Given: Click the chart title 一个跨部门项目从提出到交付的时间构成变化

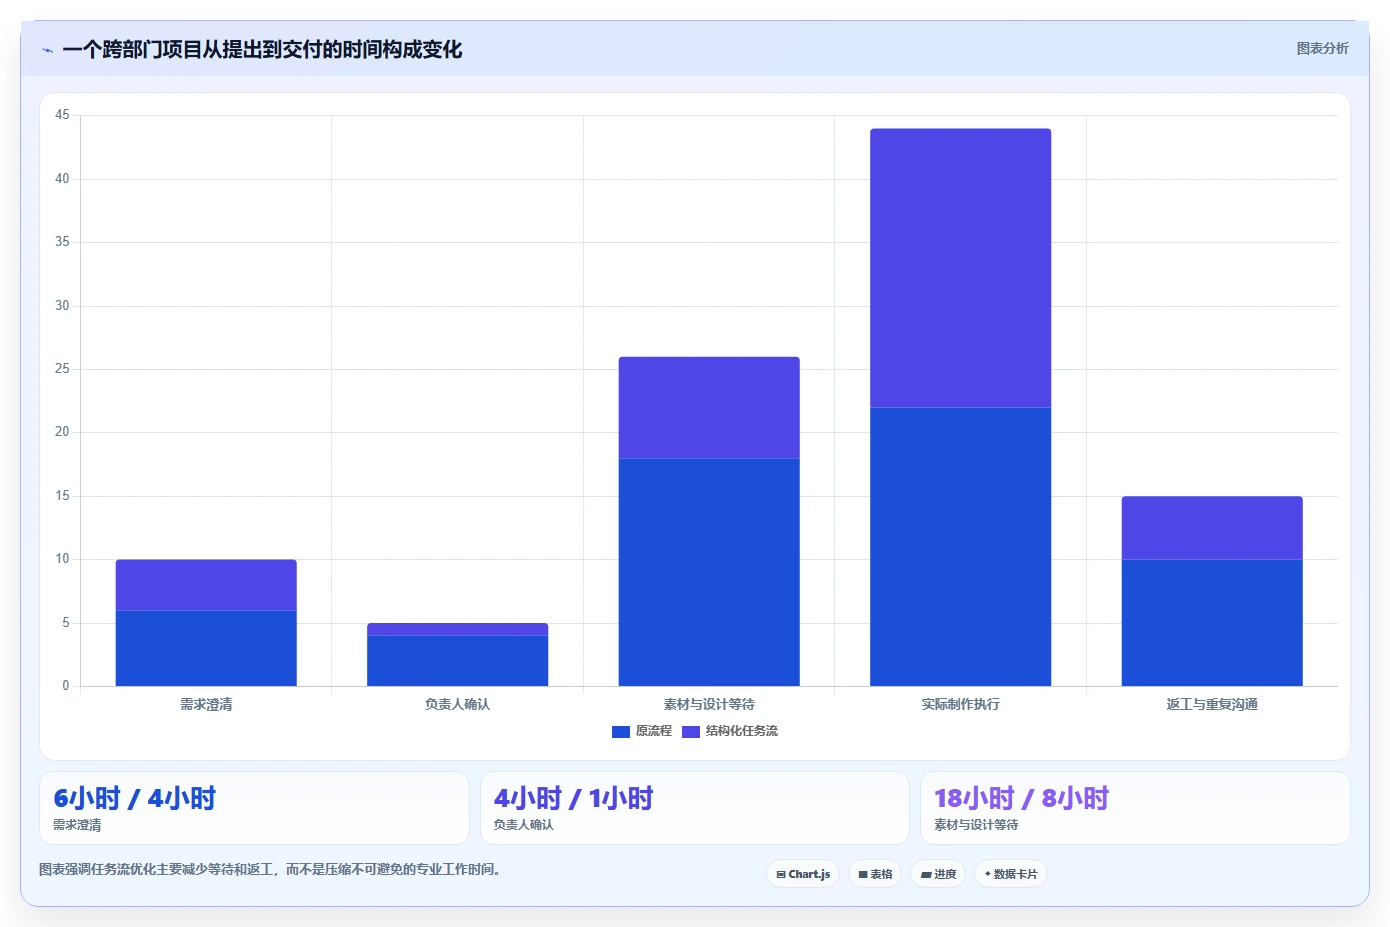Looking at the screenshot, I should (262, 49).
